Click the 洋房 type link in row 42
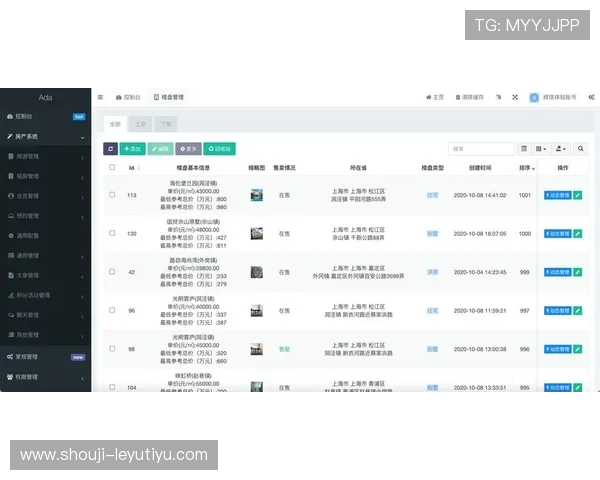This screenshot has width=600, height=480. point(432,272)
